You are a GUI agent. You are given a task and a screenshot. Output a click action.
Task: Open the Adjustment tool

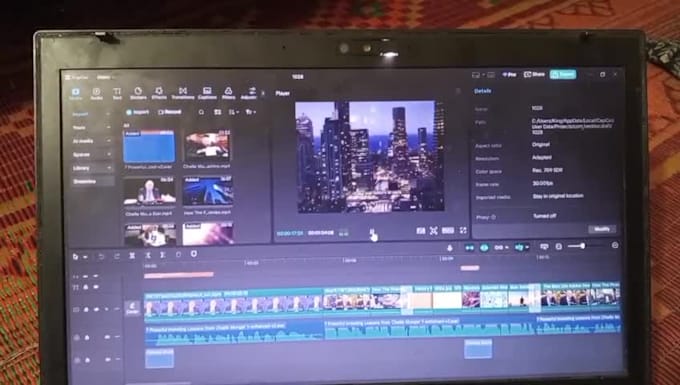point(249,93)
